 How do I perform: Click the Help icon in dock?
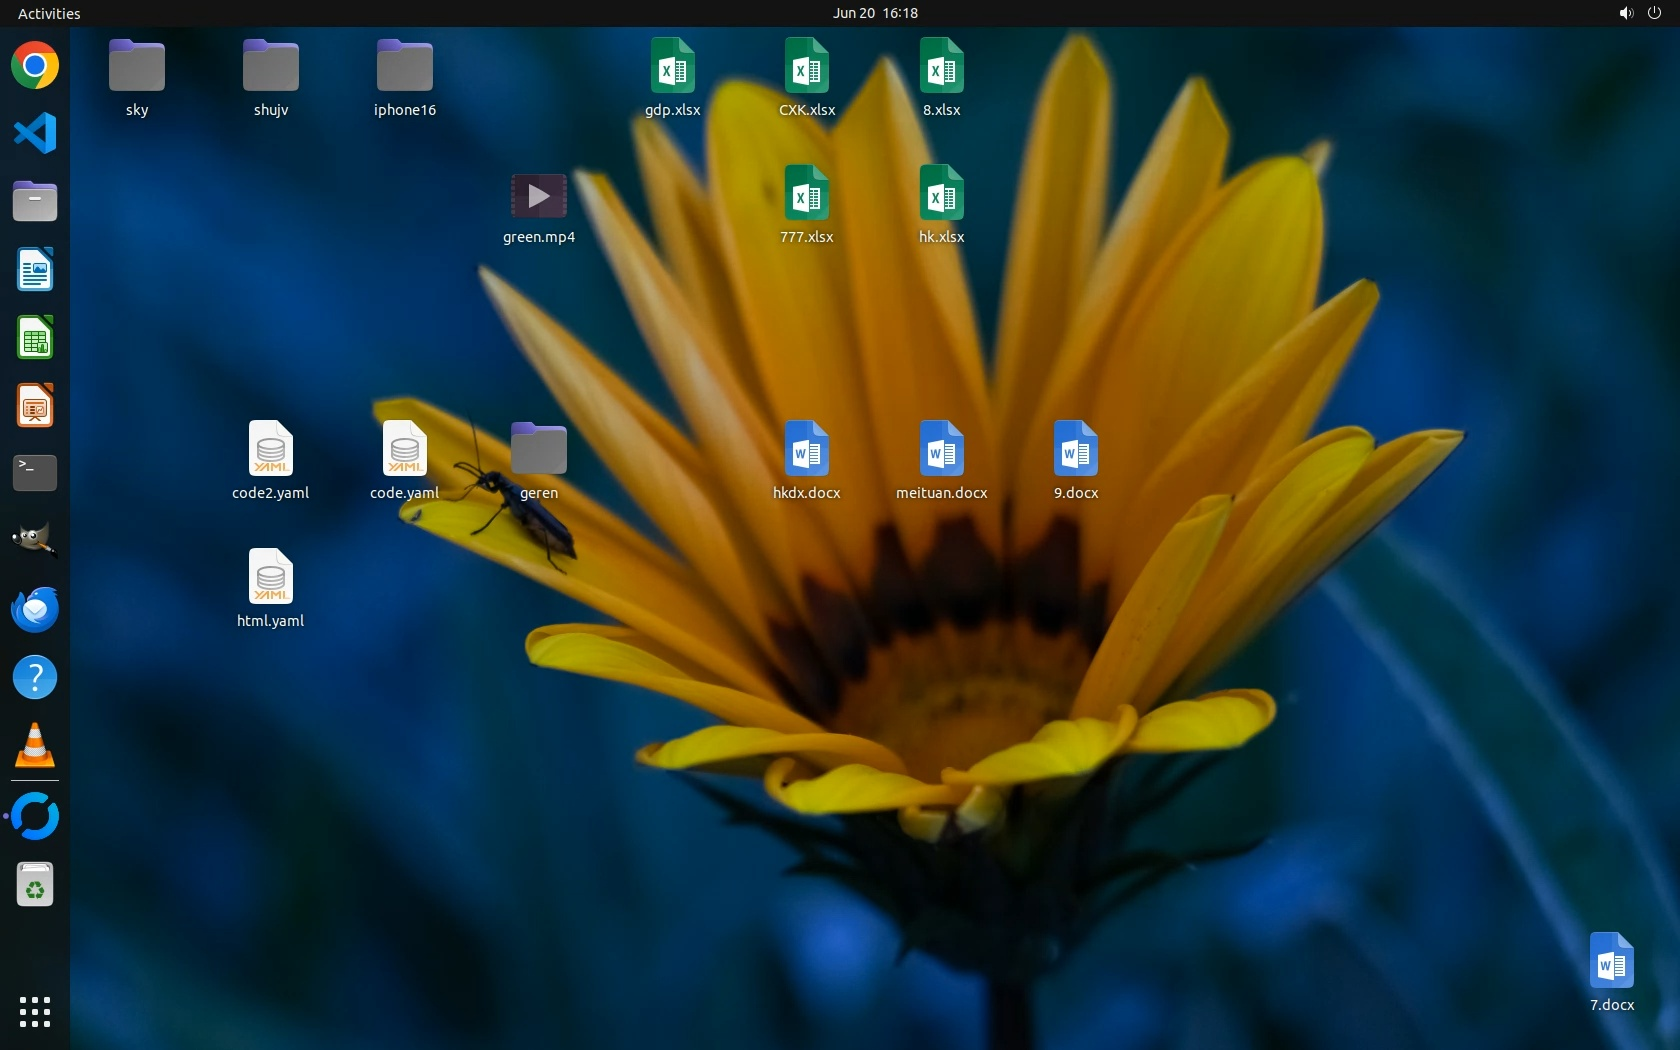click(x=35, y=677)
